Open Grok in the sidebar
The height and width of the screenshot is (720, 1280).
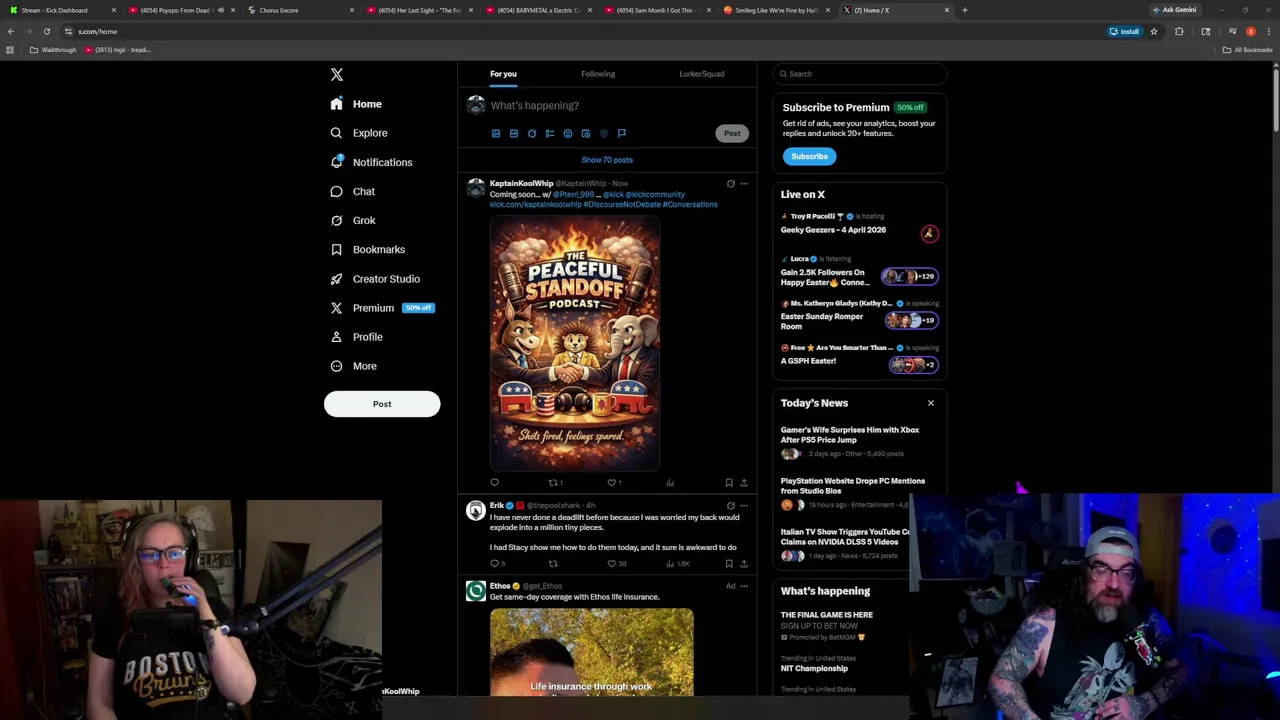(352, 220)
